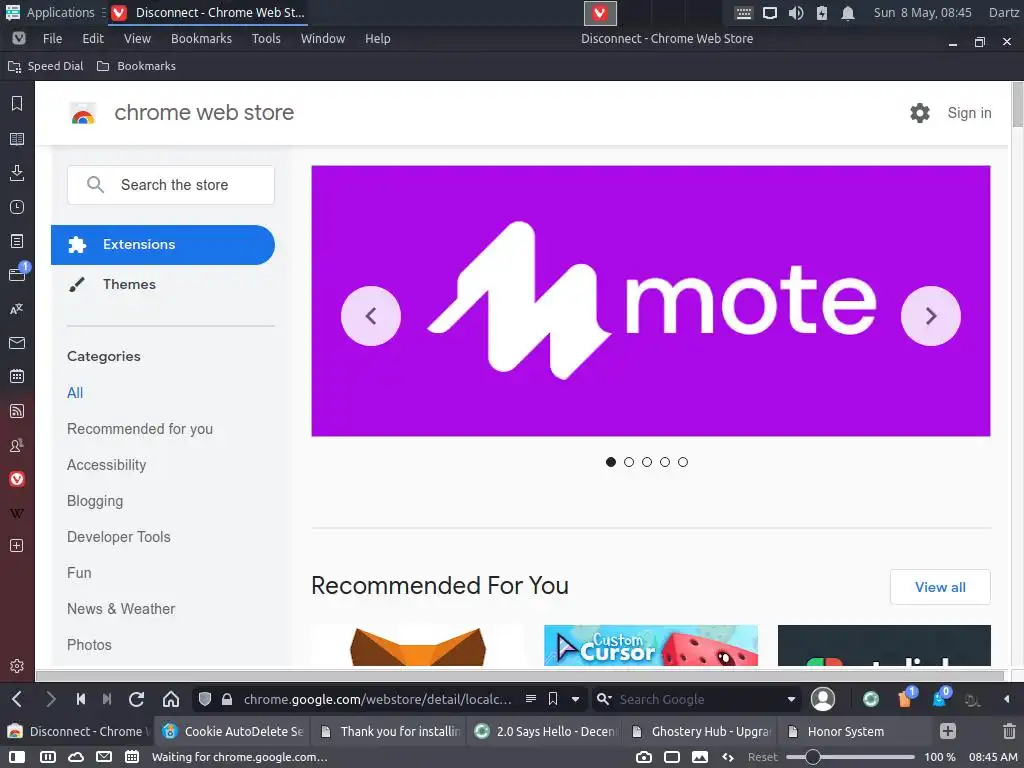
Task: Select the fourth carousel dot
Action: (665, 462)
